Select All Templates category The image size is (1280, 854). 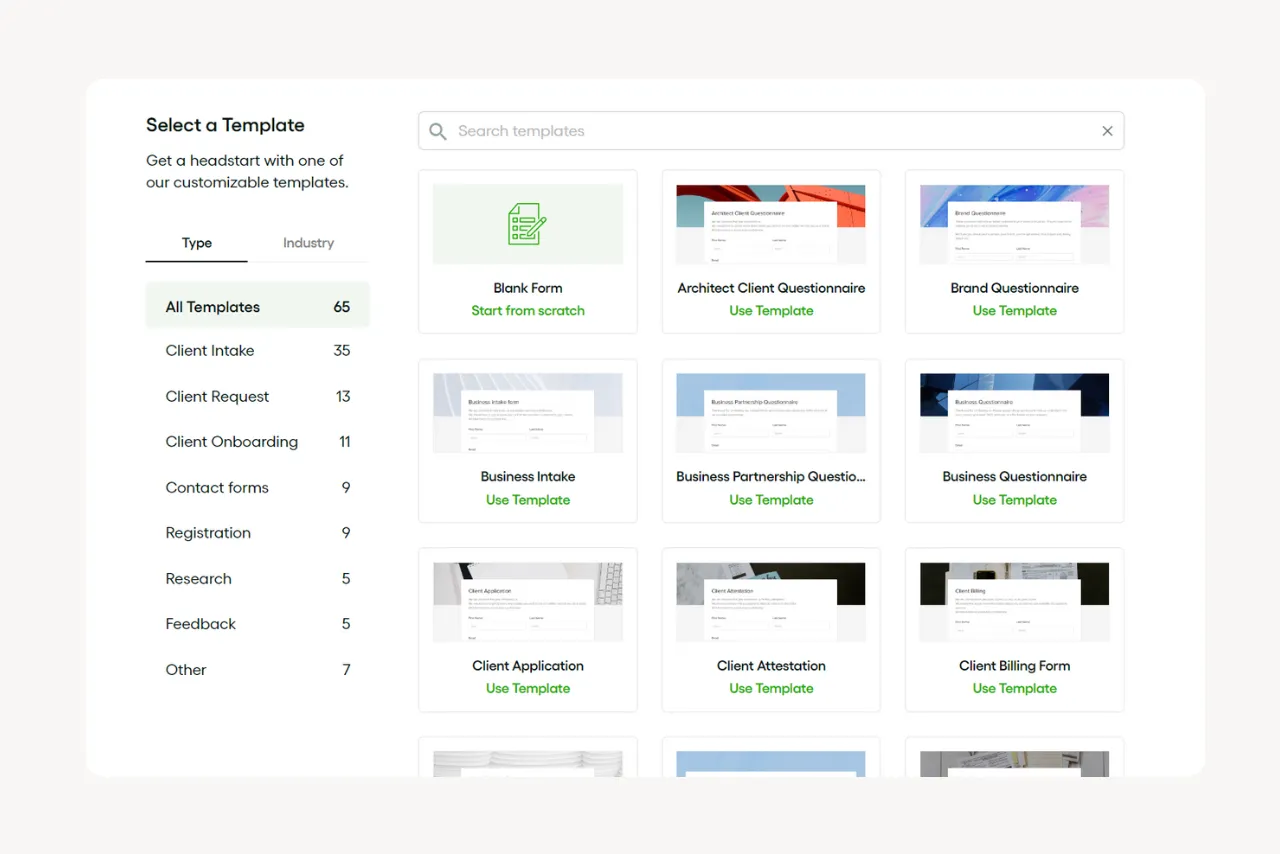pos(258,307)
